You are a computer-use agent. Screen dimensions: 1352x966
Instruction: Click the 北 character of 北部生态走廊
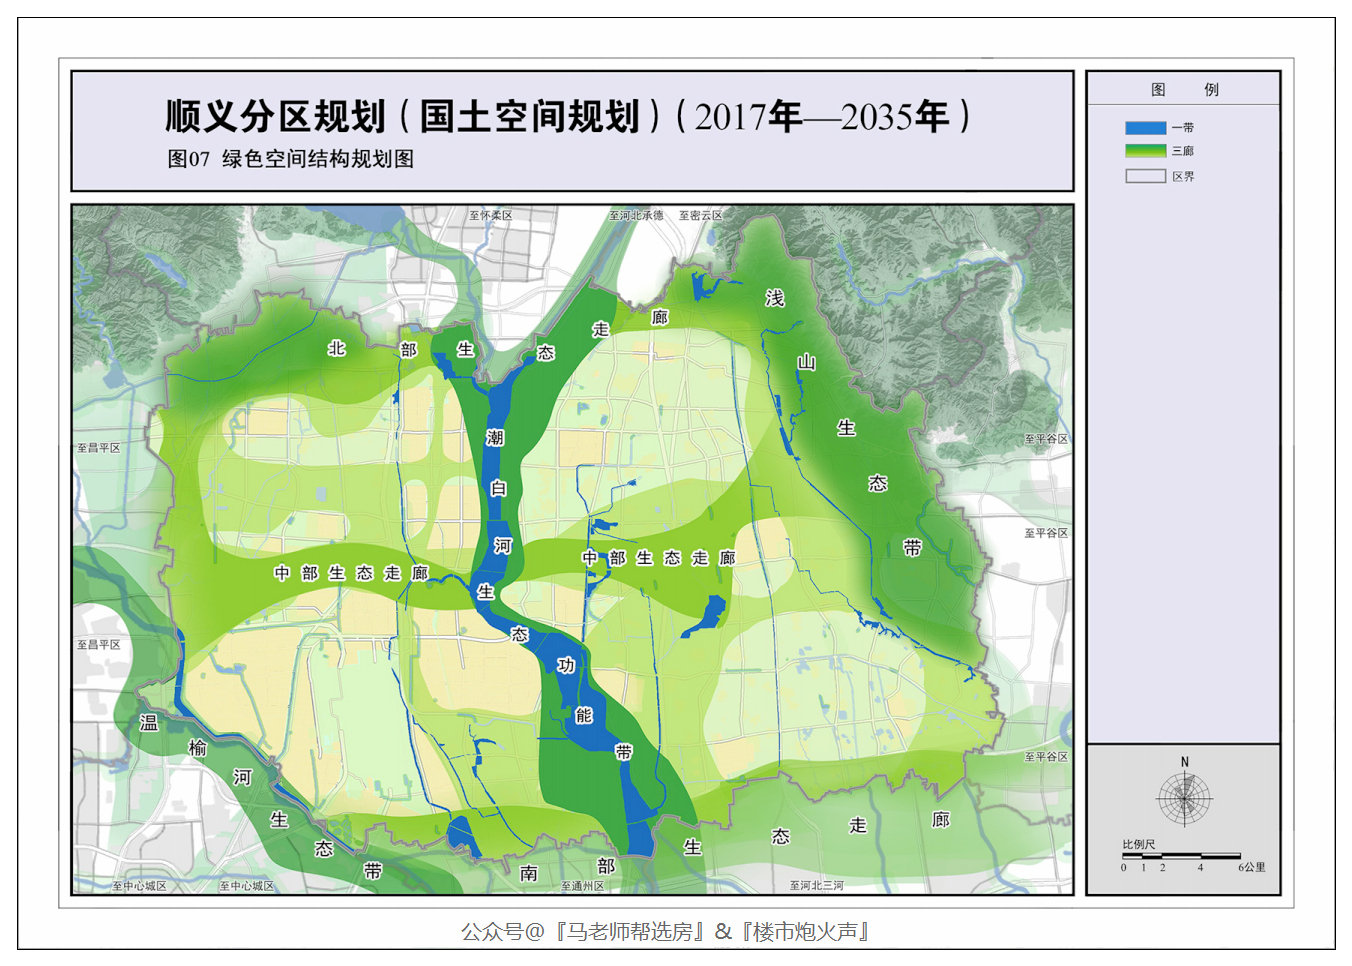click(337, 348)
